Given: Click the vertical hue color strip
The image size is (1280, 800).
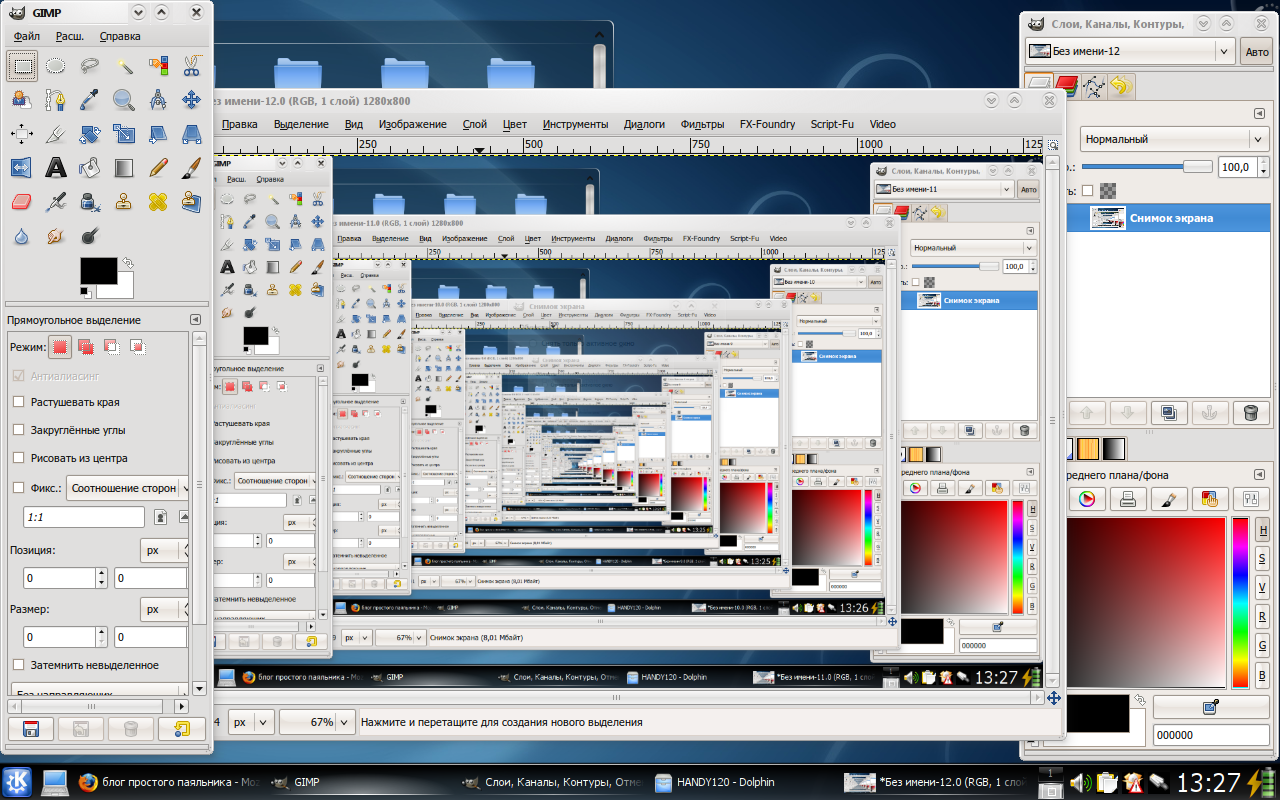Looking at the screenshot, I should [1240, 602].
